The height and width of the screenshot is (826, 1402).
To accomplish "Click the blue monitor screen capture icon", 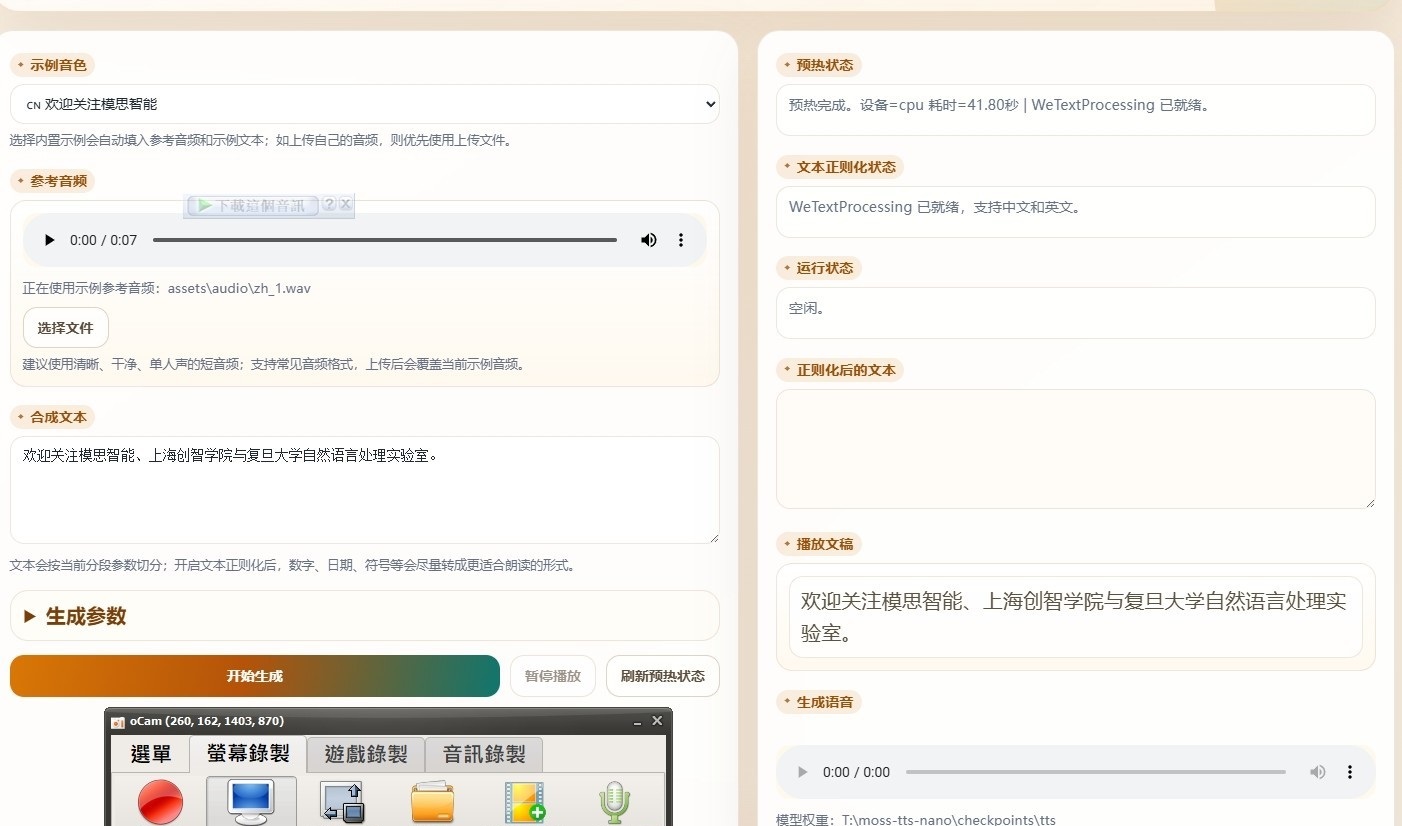I will click(251, 801).
